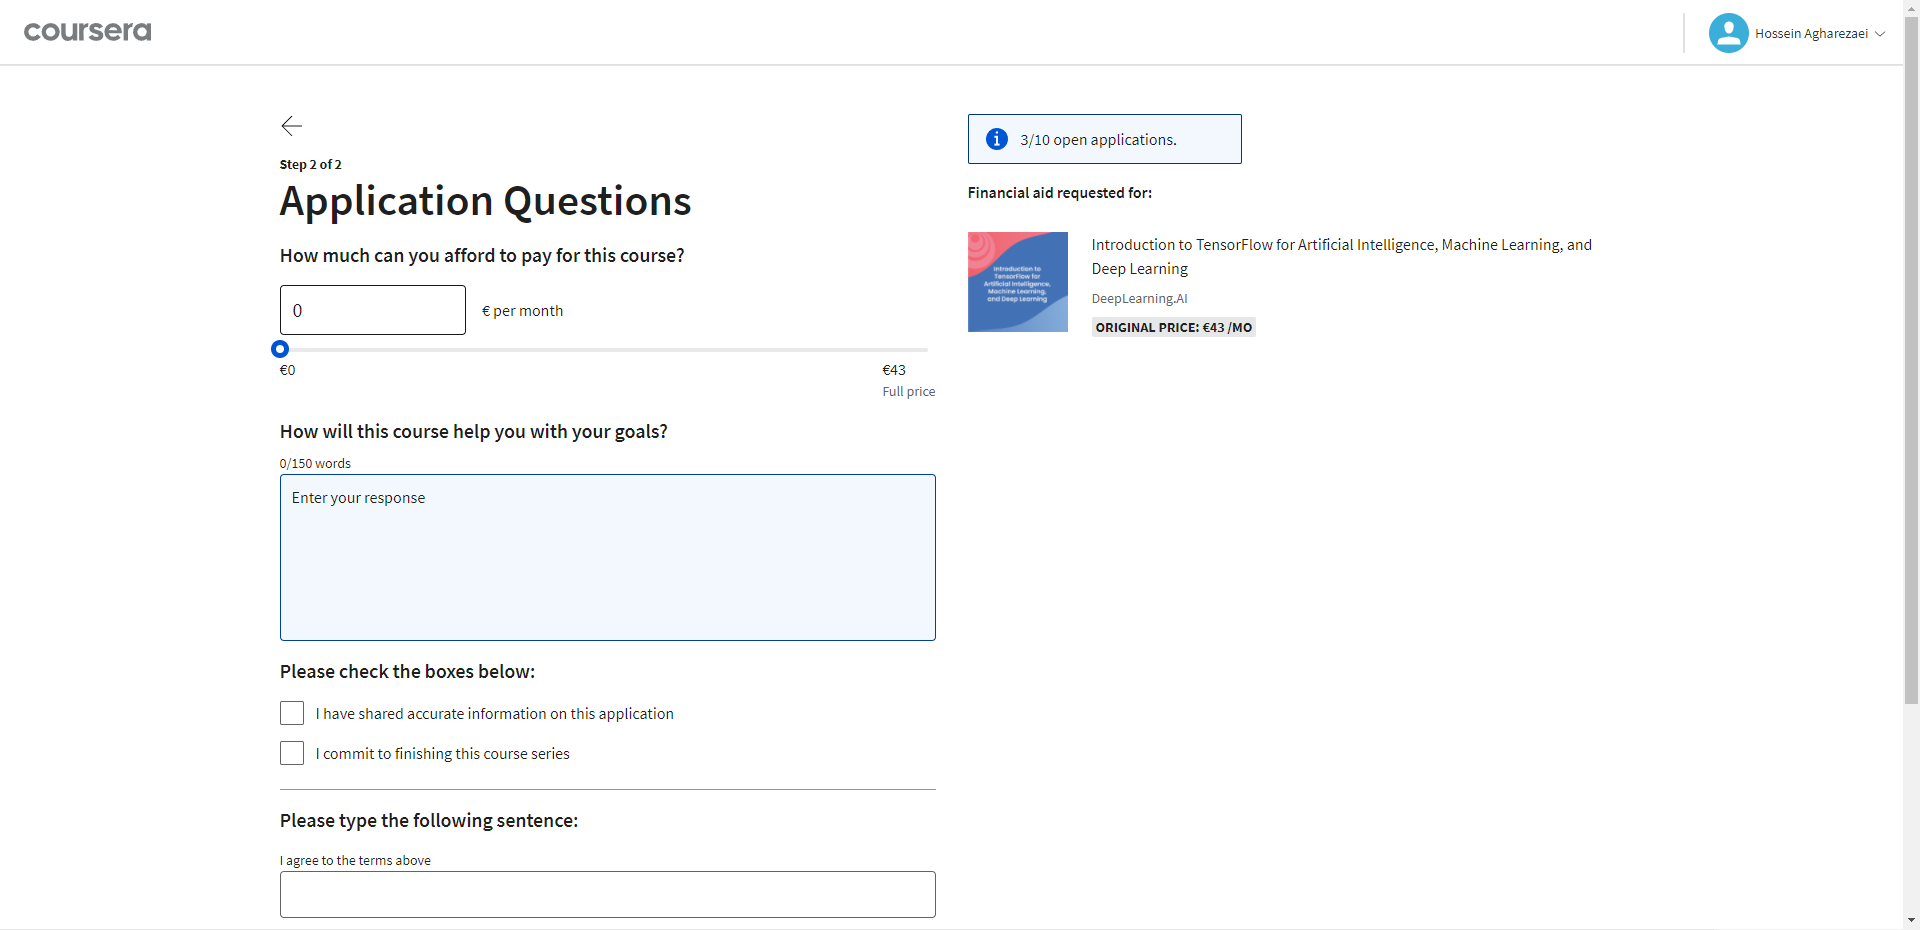Click the scrollbar down arrow
The height and width of the screenshot is (930, 1920).
(x=1910, y=921)
